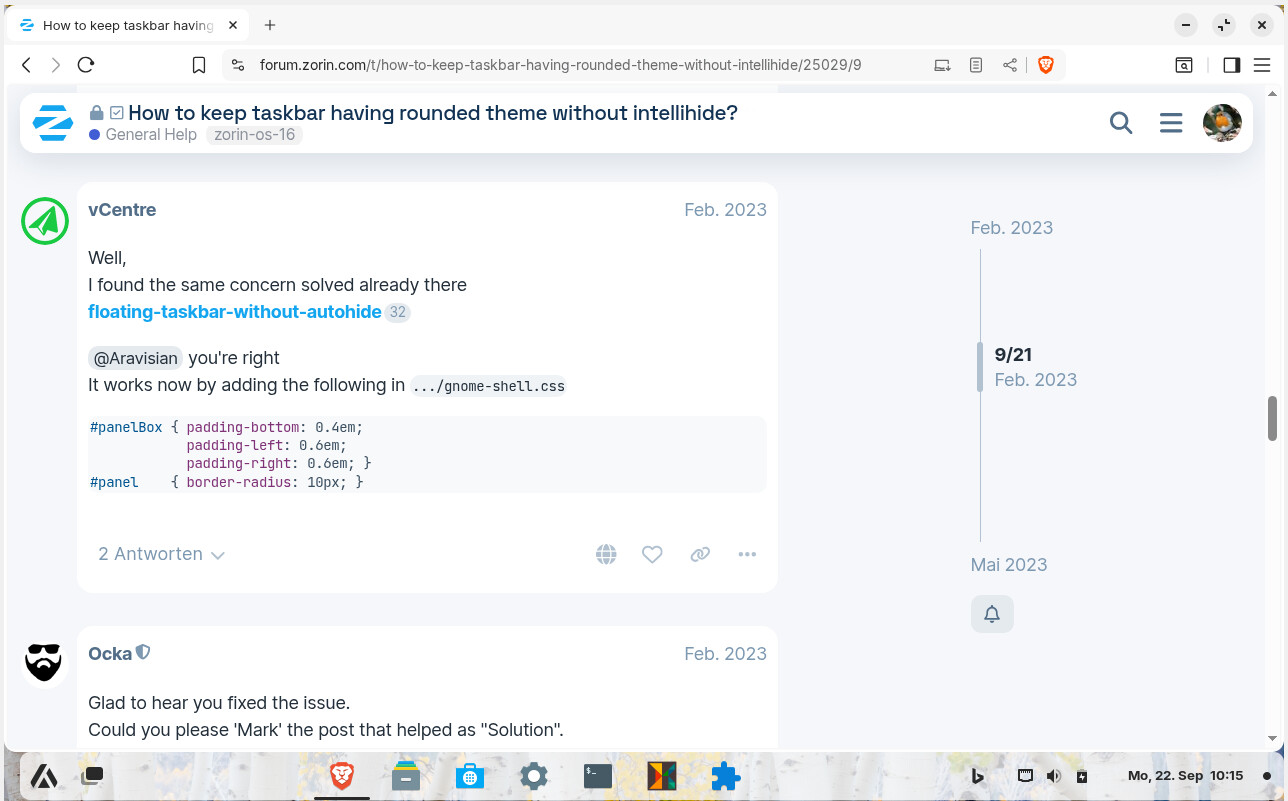Screen dimensions: 1288x801
Task: Click the Brave Shields lion icon
Action: 1046,65
